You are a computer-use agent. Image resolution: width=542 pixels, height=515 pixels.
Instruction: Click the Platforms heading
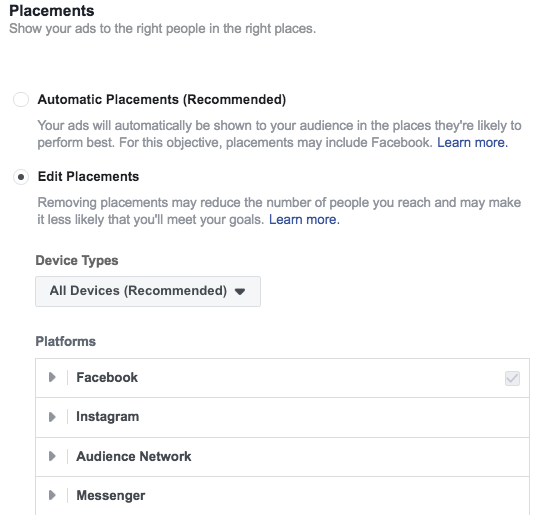pos(66,341)
